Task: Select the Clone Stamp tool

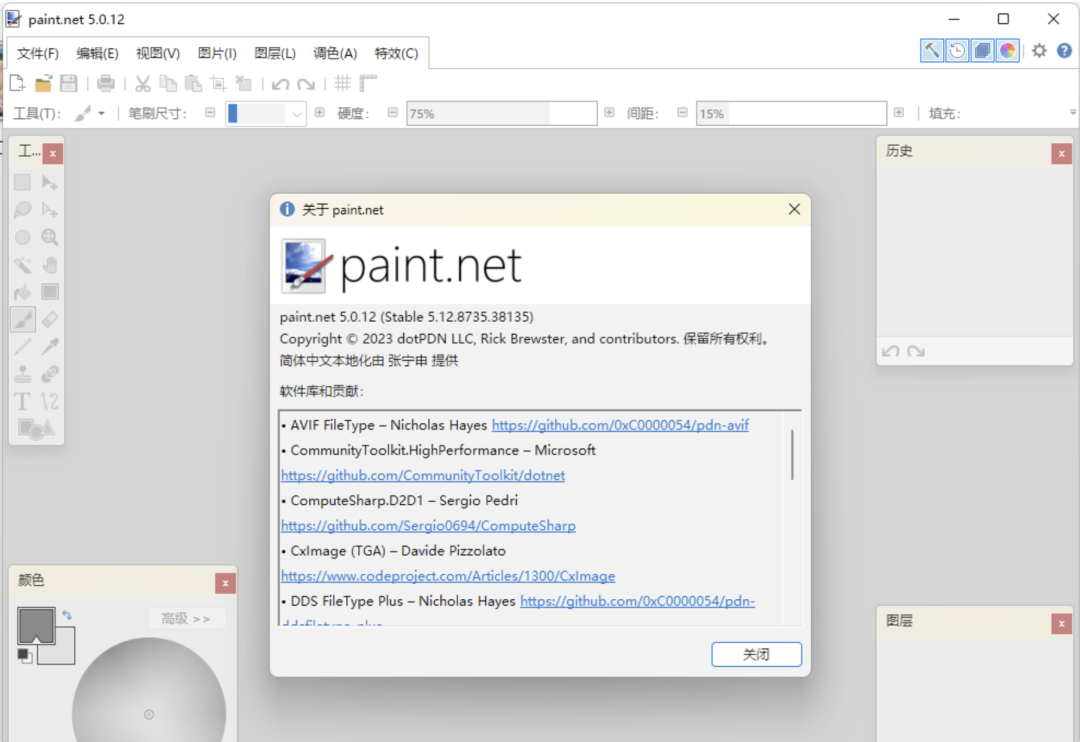Action: coord(22,374)
